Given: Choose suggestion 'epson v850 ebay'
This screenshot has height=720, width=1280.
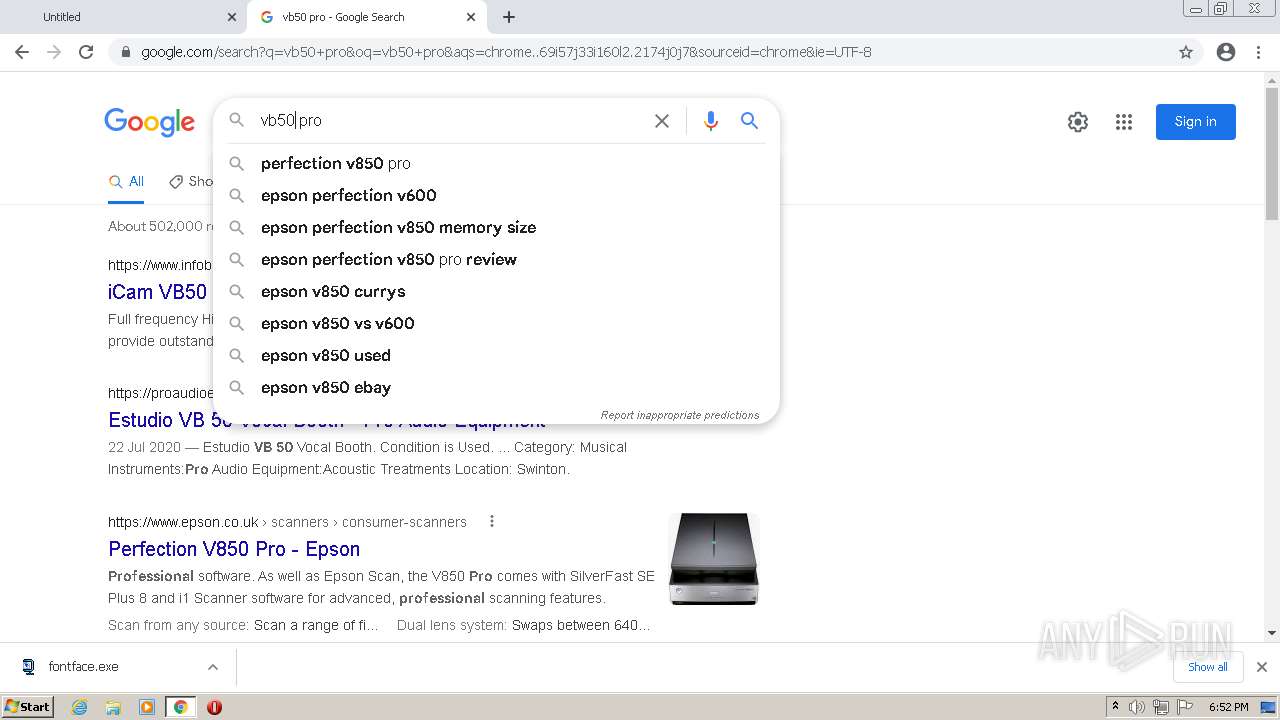Looking at the screenshot, I should coord(496,387).
